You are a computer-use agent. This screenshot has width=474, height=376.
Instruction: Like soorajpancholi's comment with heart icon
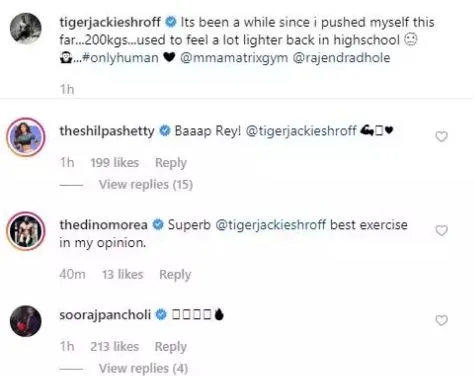[x=441, y=320]
